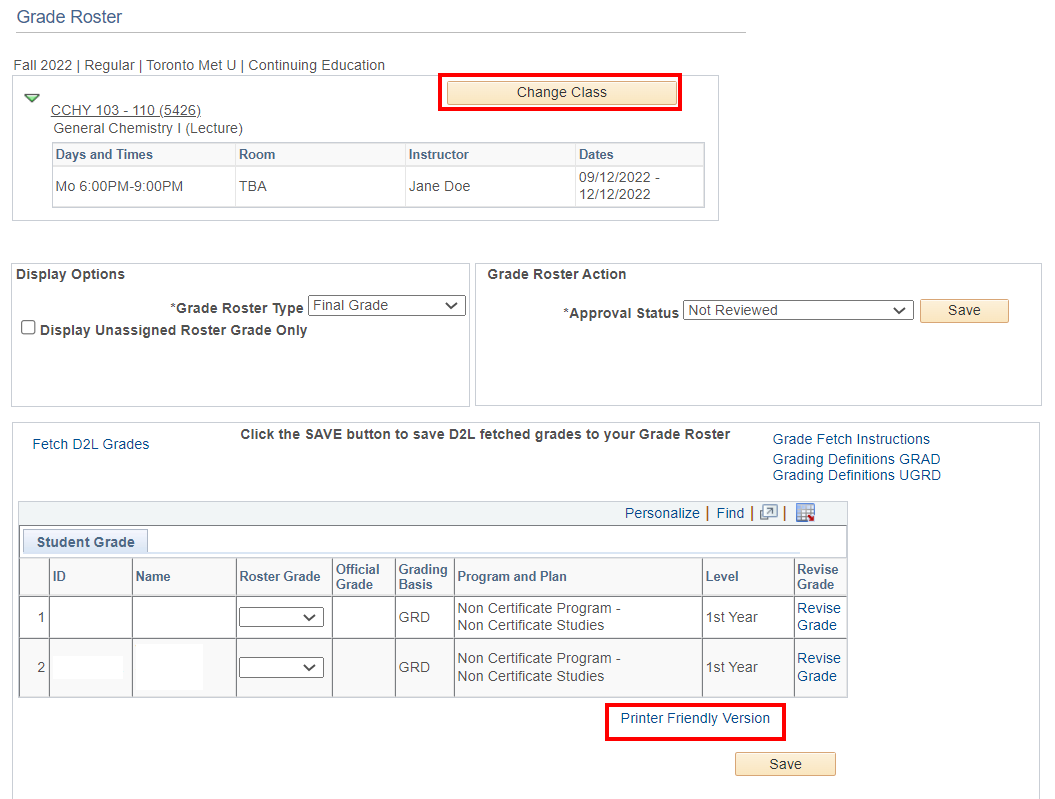Click the Fetch D2L Grades link
1055x799 pixels.
point(91,444)
